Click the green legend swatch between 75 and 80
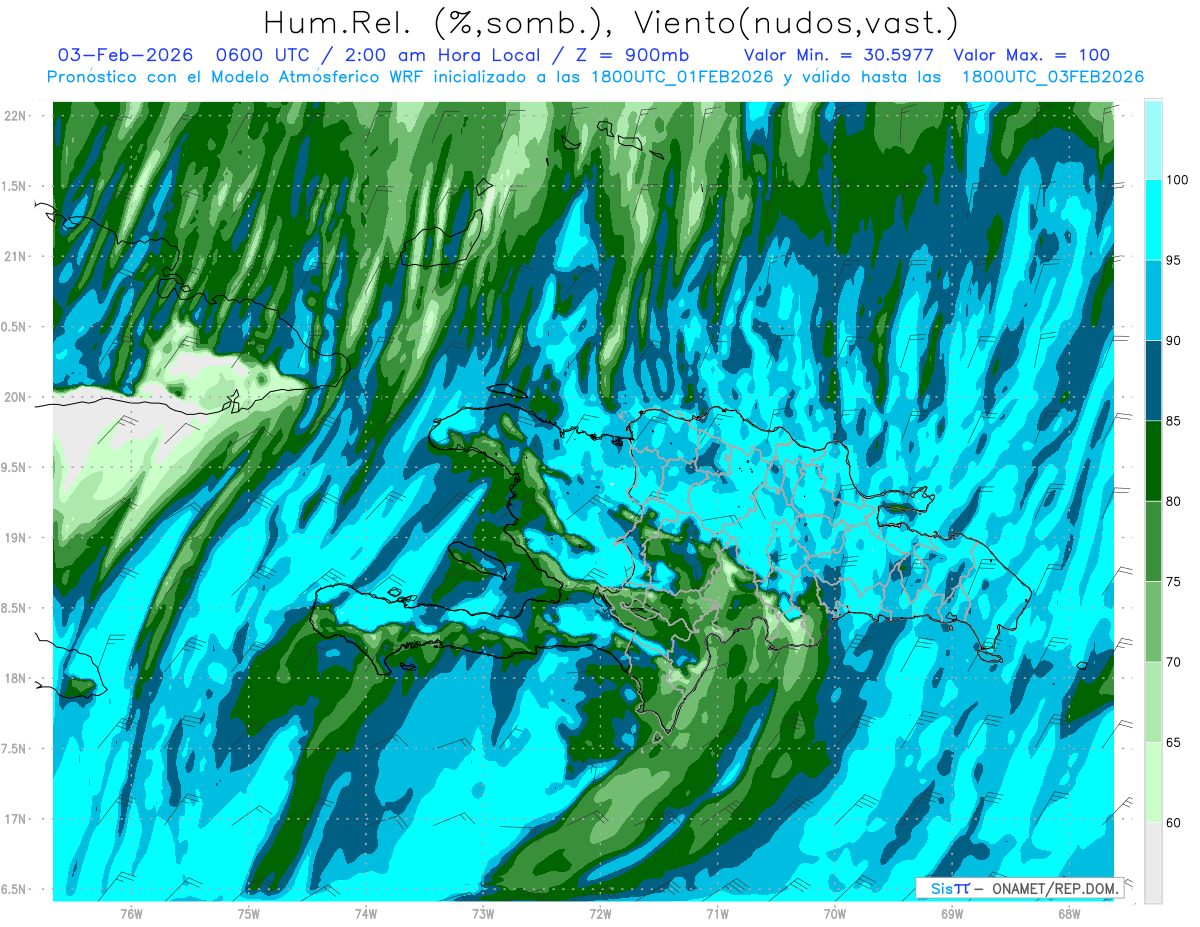 (1153, 541)
